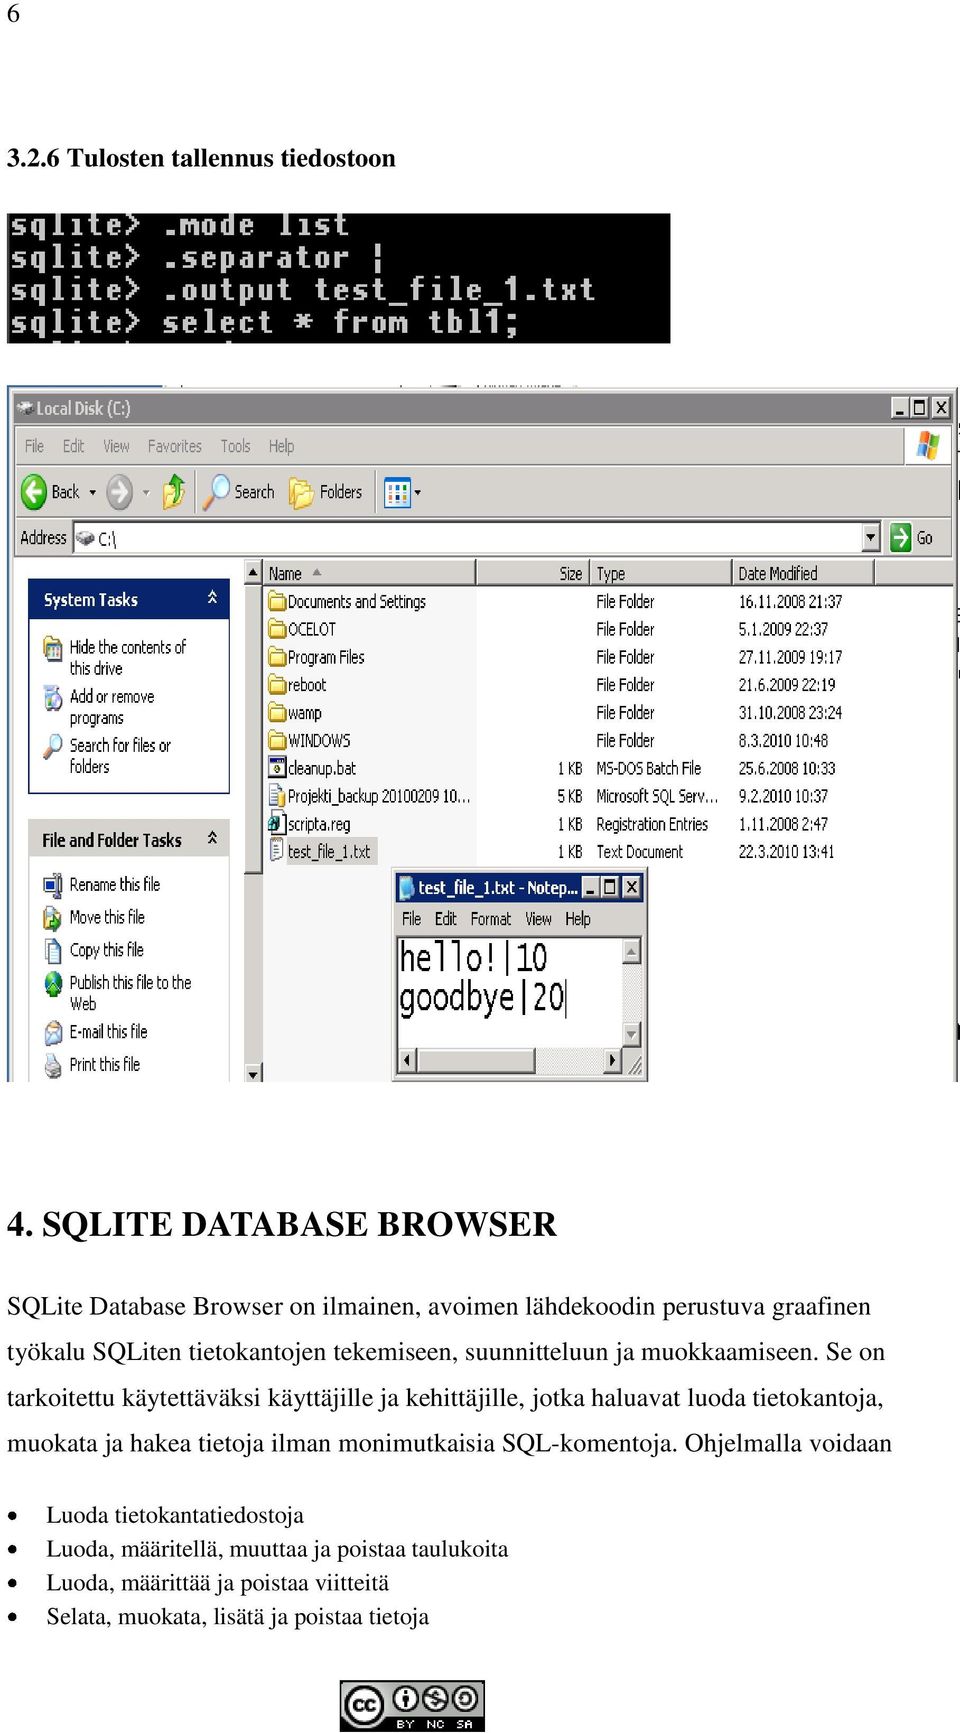
Task: Click the scripta.reg file icon
Action: [277, 824]
